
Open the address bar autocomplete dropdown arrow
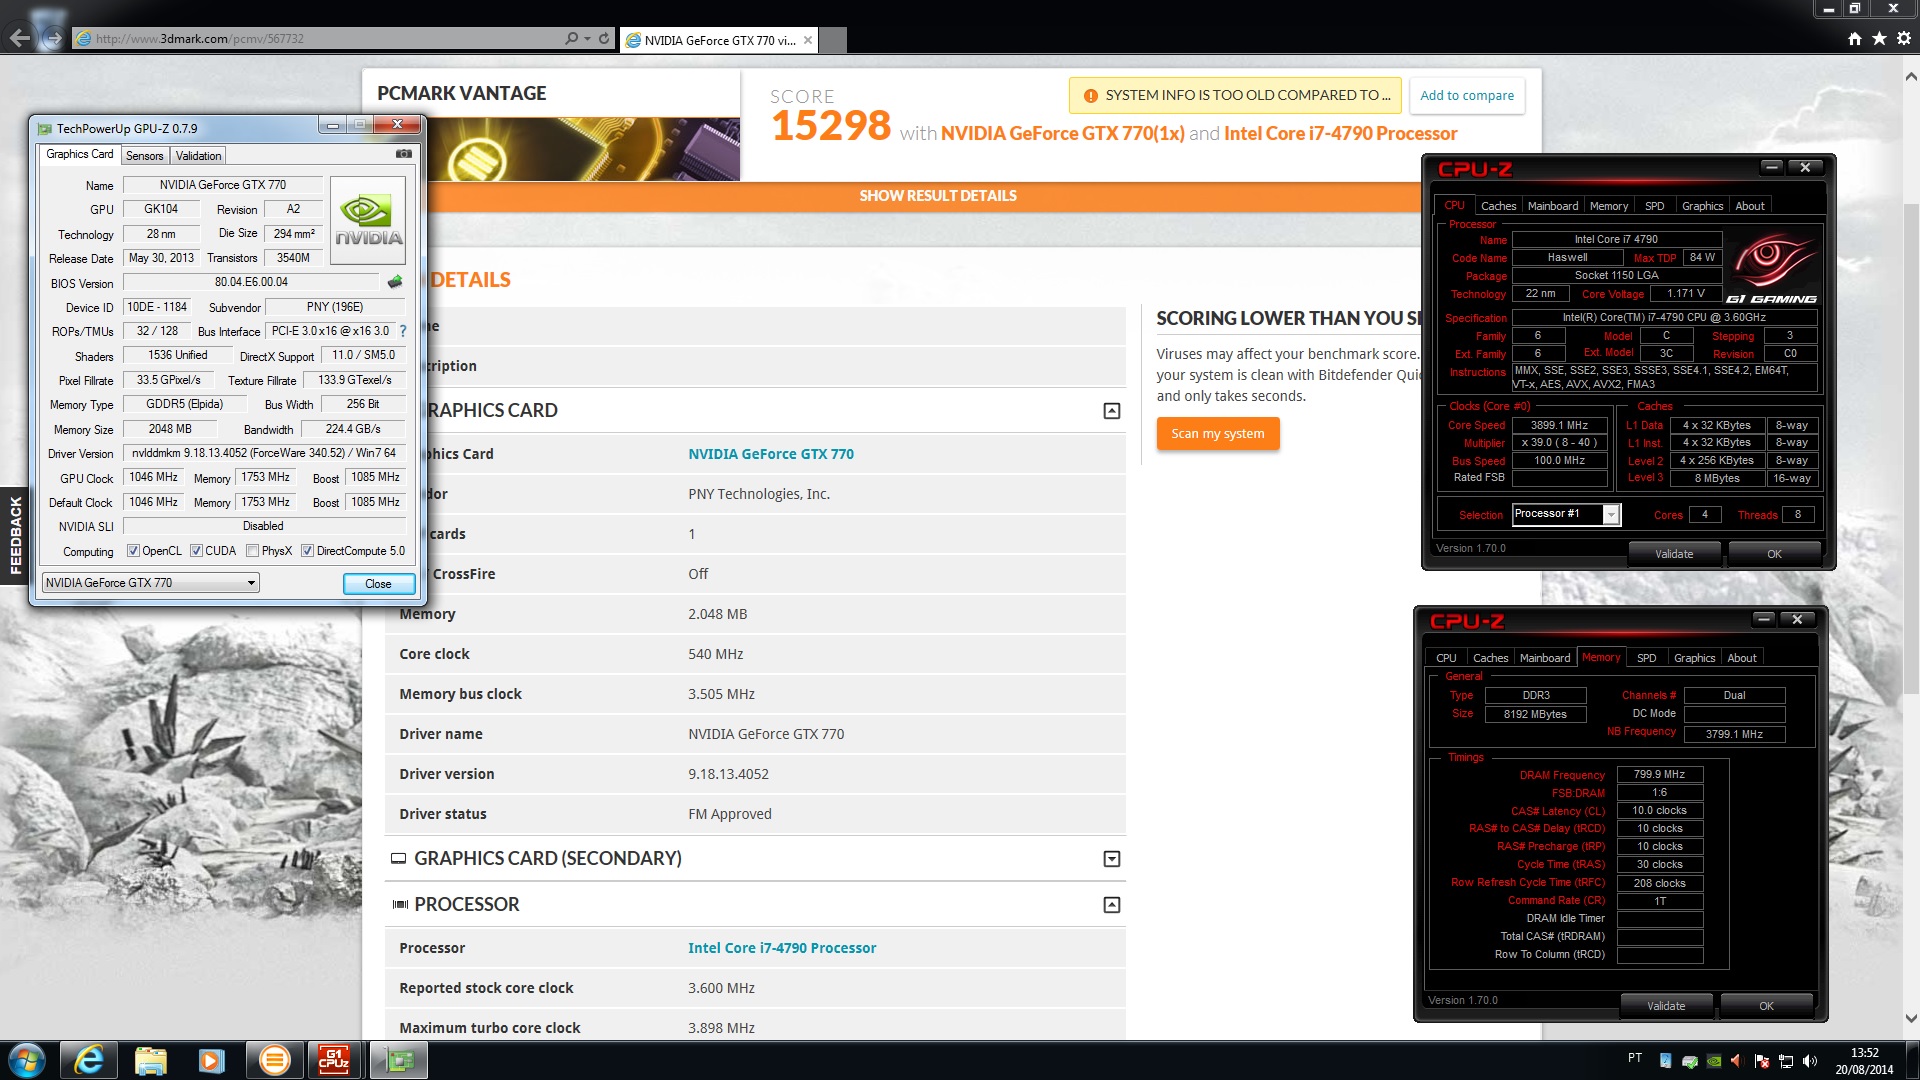click(587, 39)
